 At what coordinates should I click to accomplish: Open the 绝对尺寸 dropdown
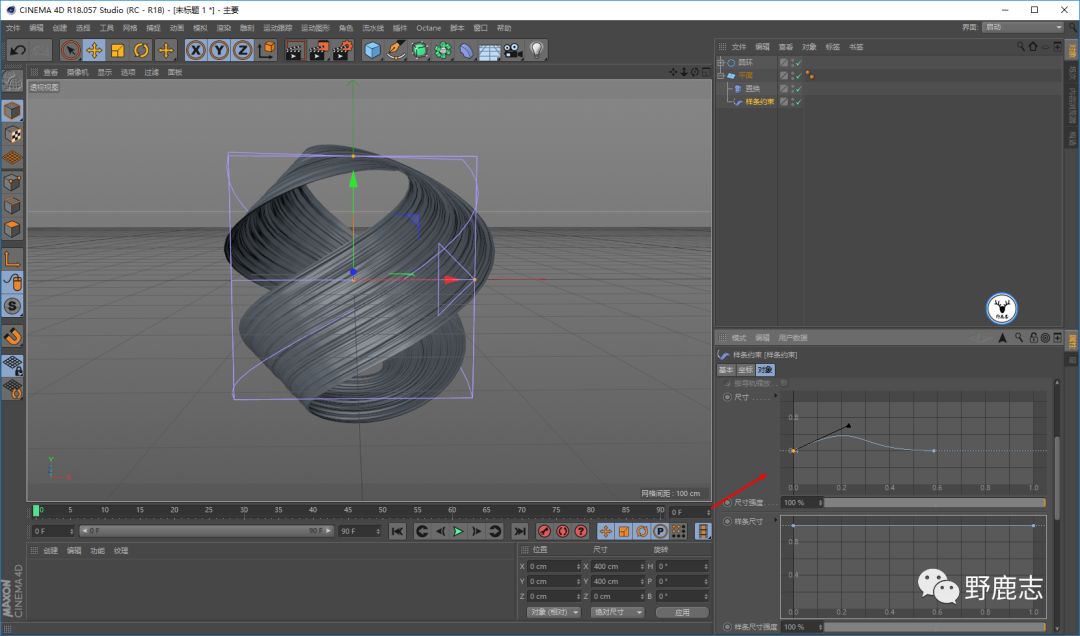coord(617,612)
